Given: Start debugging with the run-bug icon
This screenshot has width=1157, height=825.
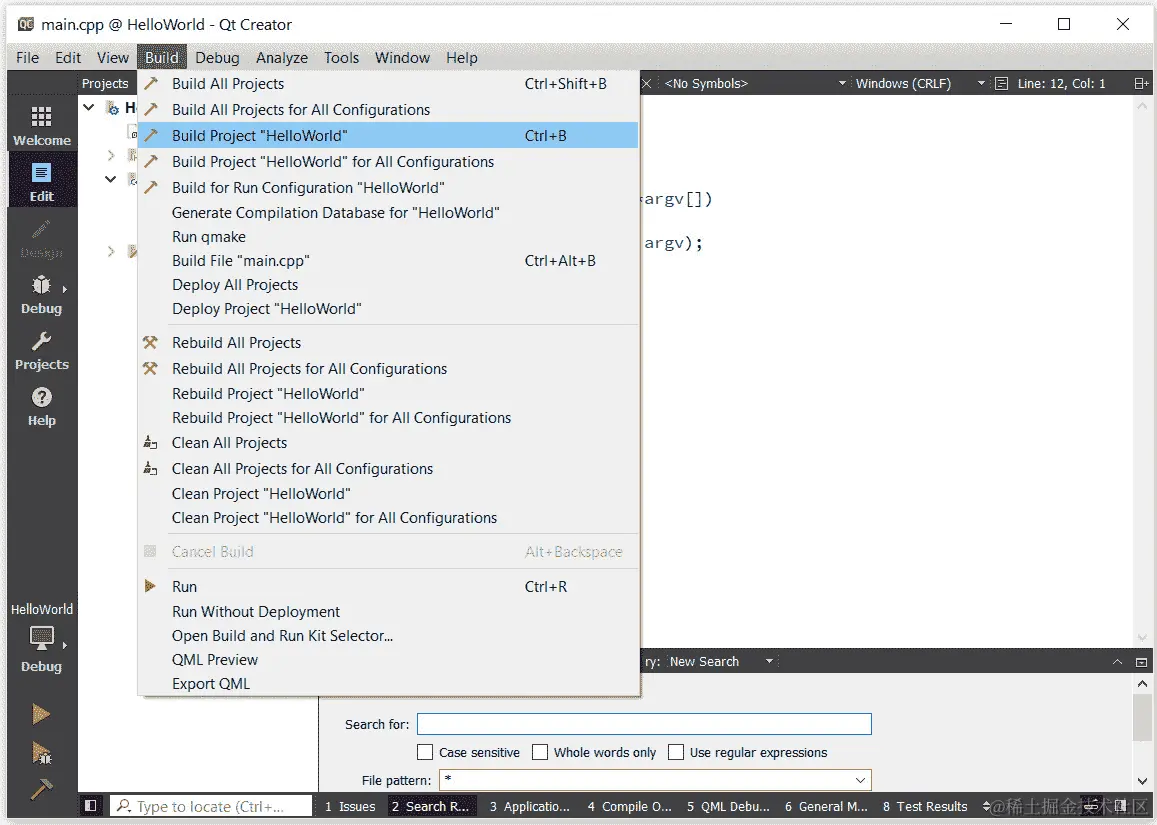Looking at the screenshot, I should (41, 753).
